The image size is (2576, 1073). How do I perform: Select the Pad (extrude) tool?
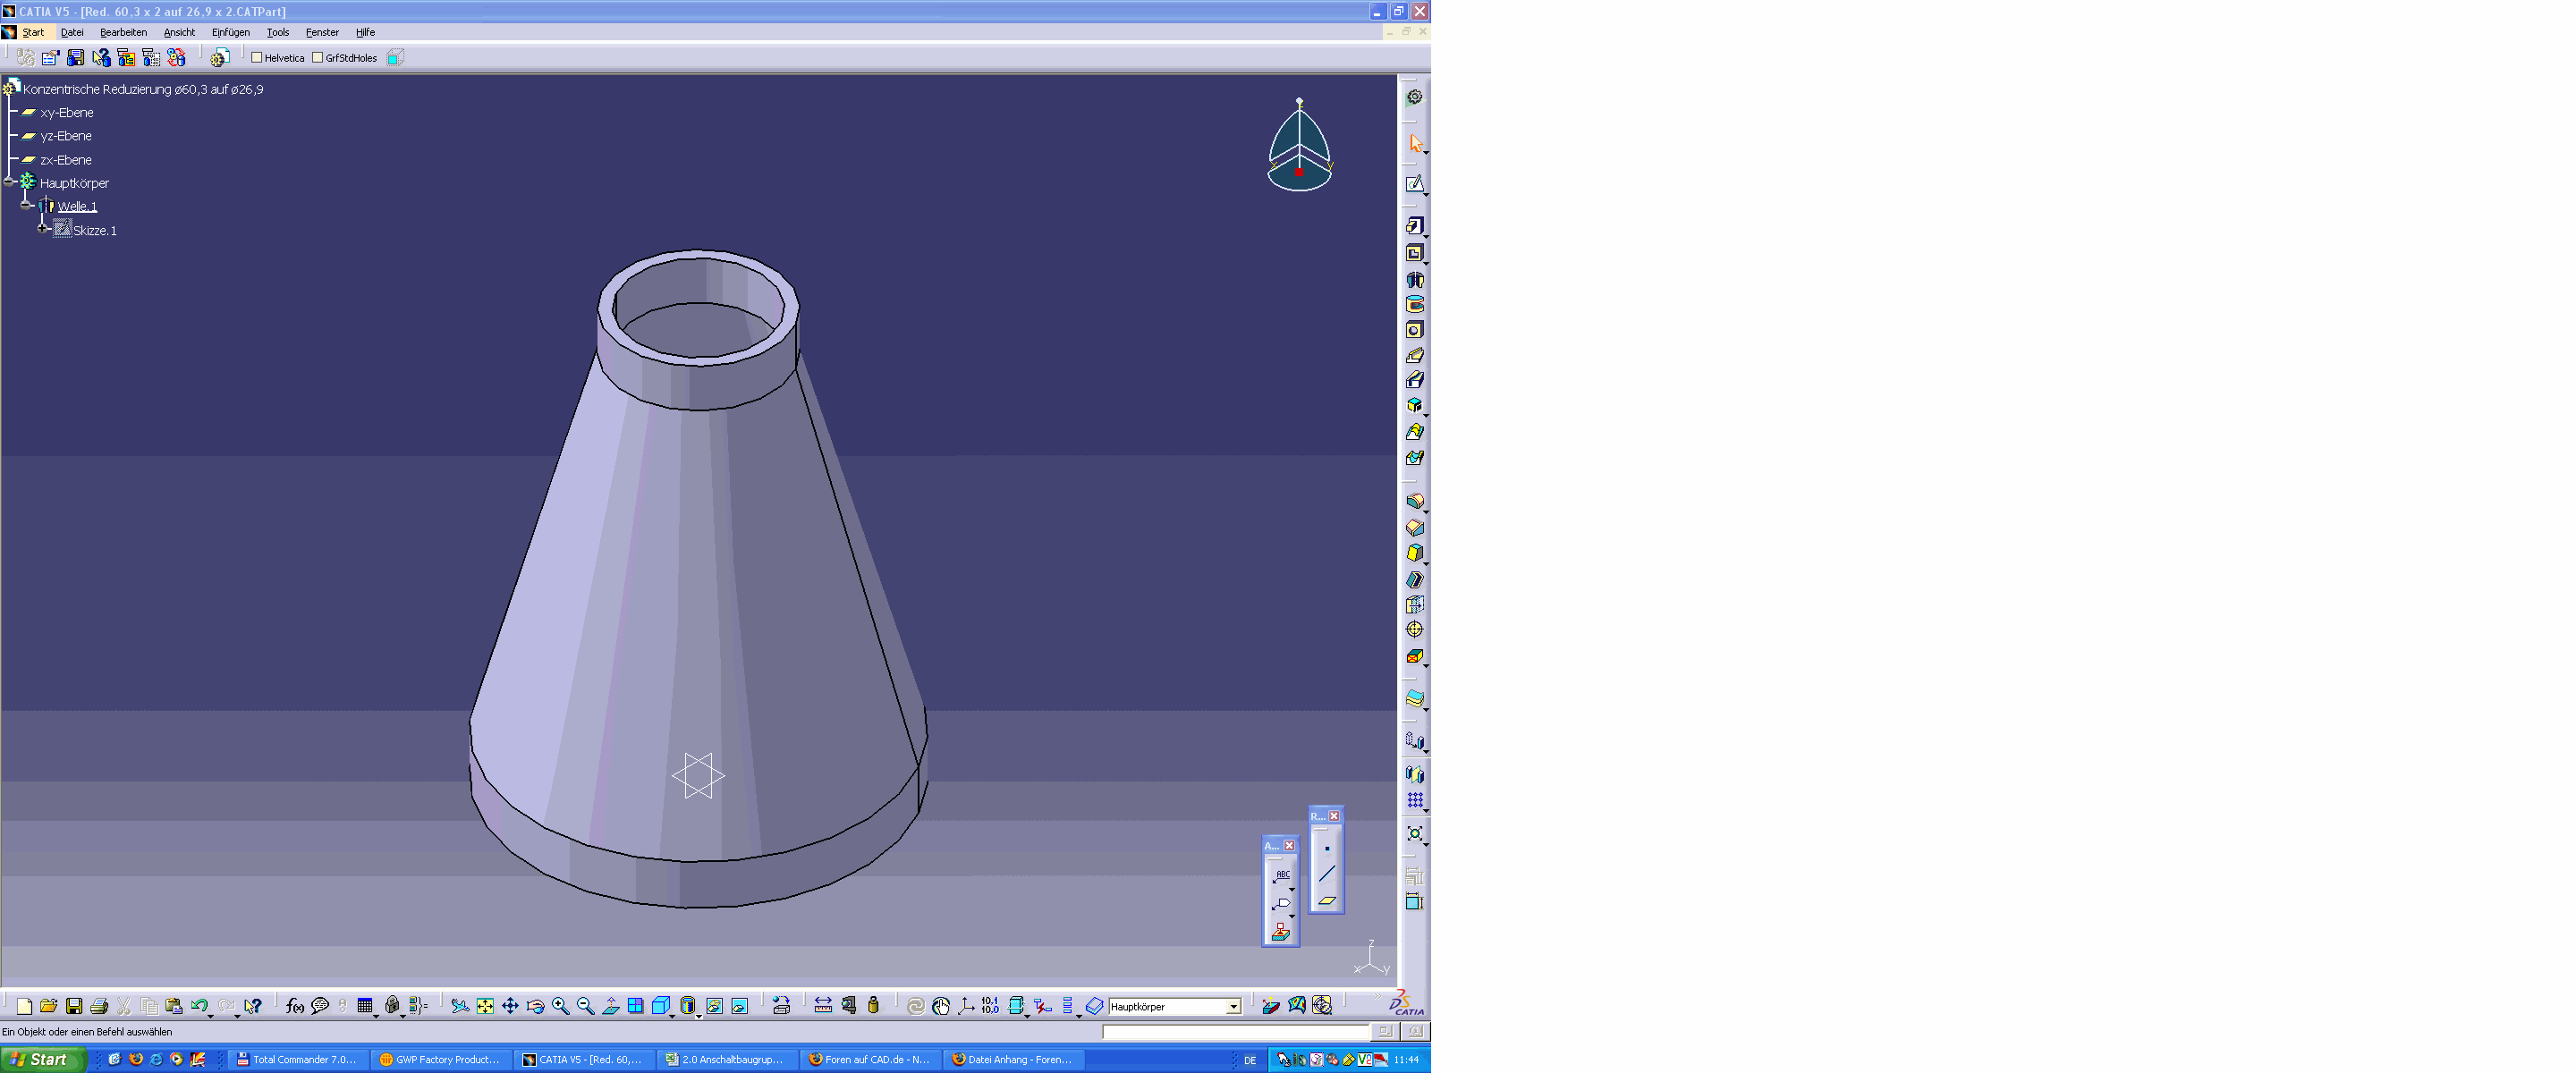click(1414, 226)
